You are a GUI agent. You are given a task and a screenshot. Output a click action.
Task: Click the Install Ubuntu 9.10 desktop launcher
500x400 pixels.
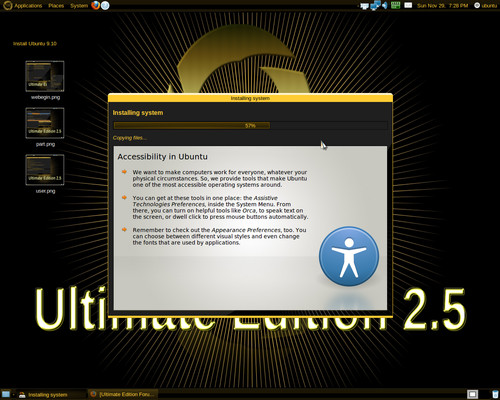(35, 44)
